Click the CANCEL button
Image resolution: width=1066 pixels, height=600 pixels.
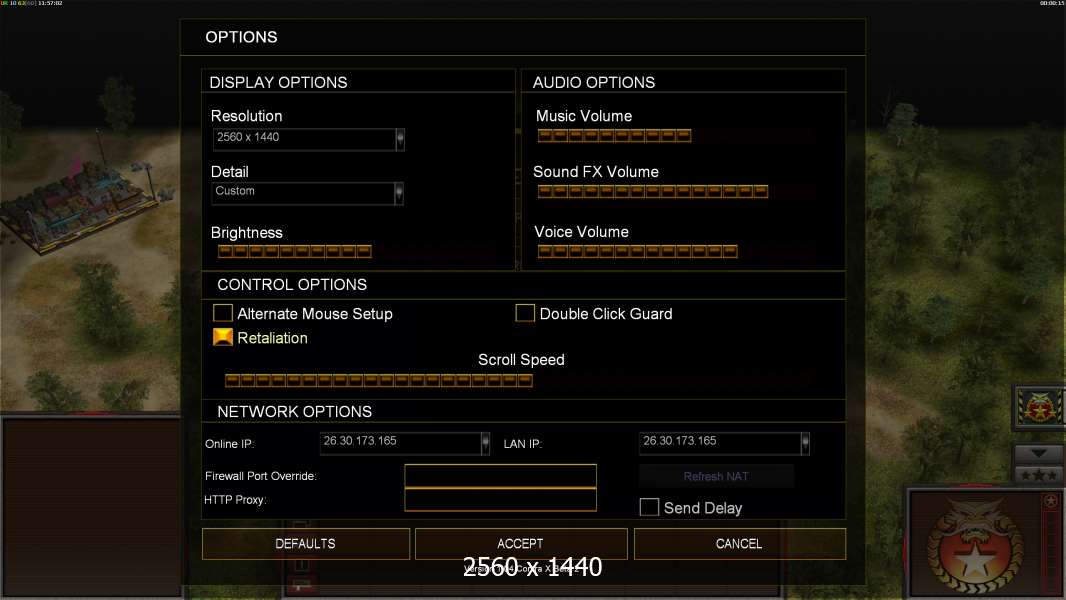click(x=740, y=544)
